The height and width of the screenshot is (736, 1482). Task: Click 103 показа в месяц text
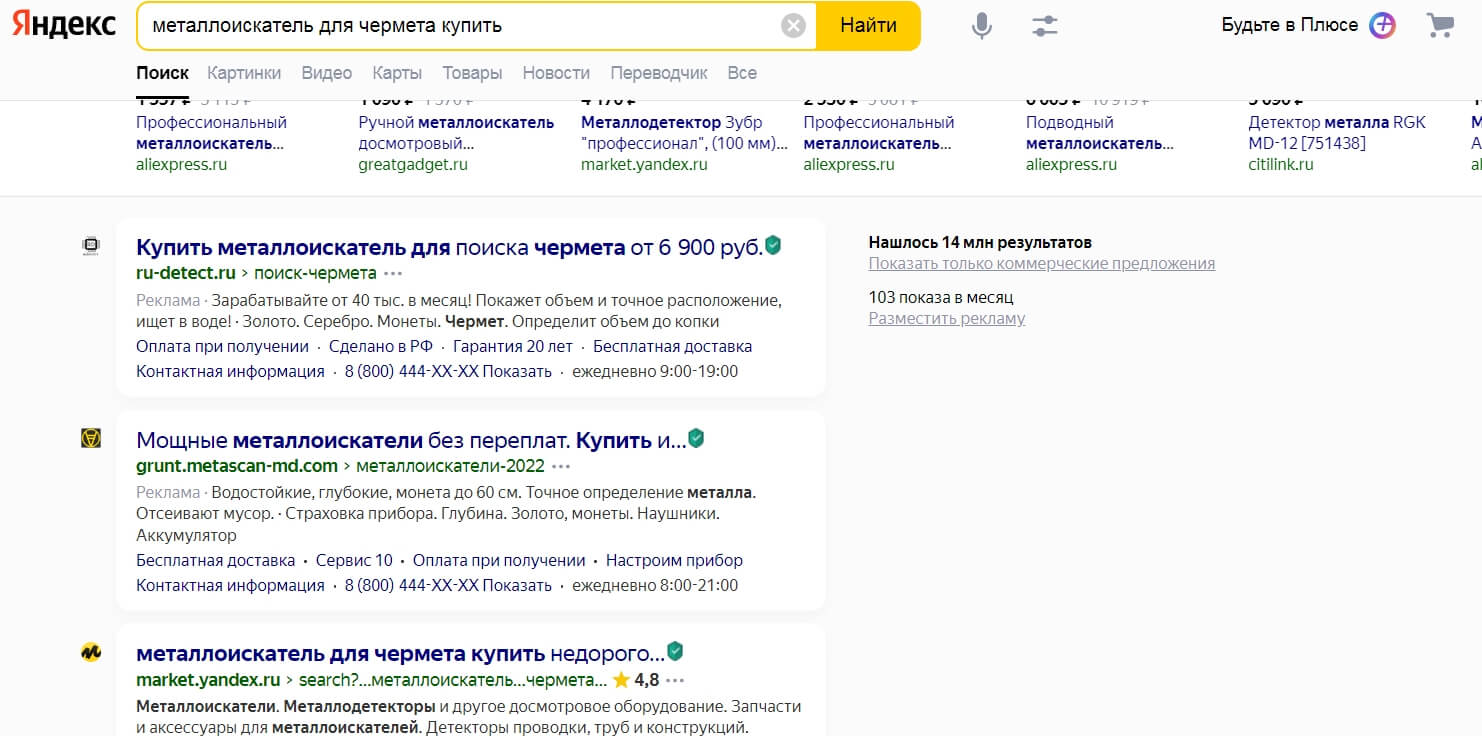pyautogui.click(x=941, y=298)
